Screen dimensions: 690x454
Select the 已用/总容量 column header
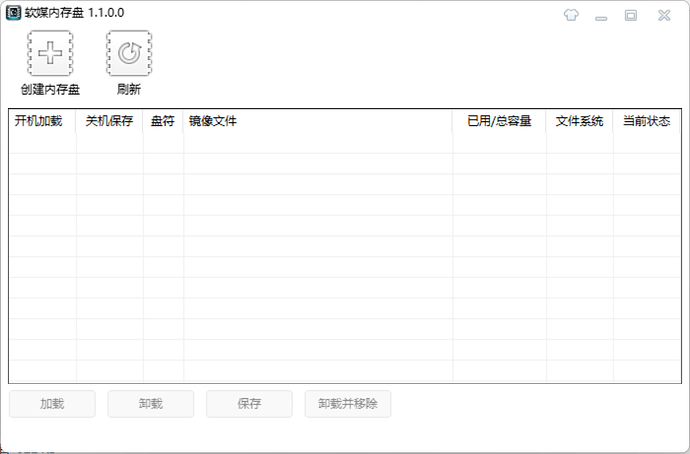point(499,121)
